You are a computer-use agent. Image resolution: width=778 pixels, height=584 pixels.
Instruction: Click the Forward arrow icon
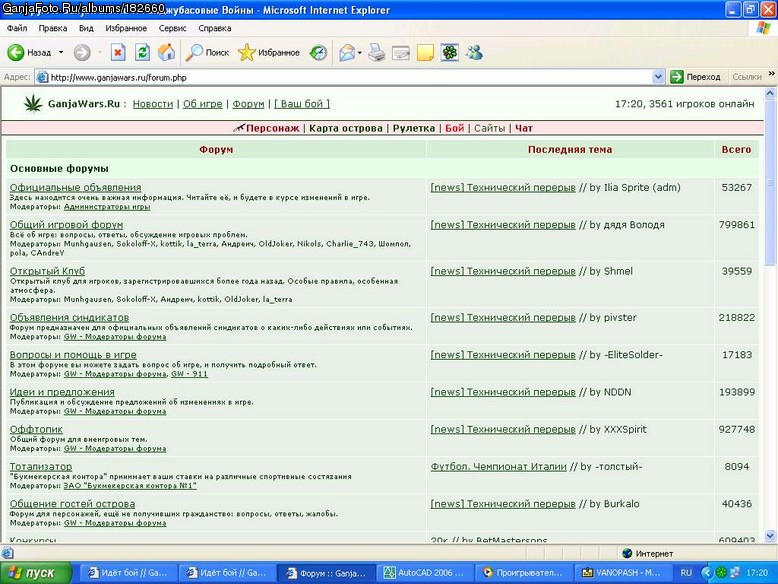coord(82,52)
